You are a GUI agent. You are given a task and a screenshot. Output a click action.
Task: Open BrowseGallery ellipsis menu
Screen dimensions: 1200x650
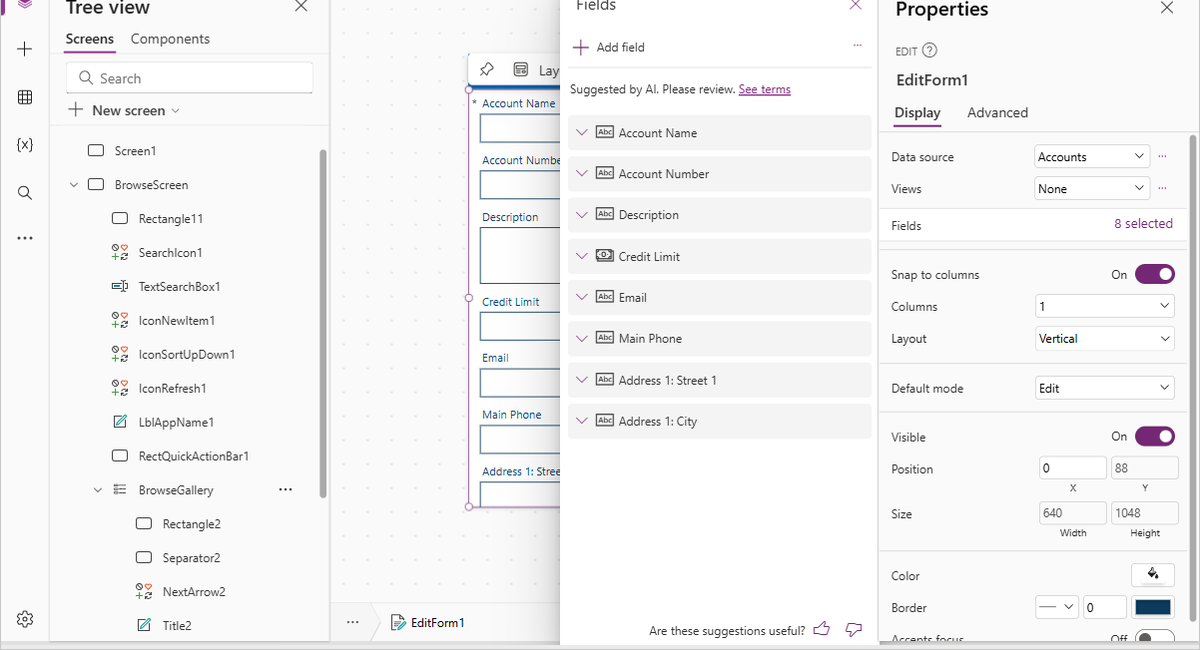coord(286,489)
